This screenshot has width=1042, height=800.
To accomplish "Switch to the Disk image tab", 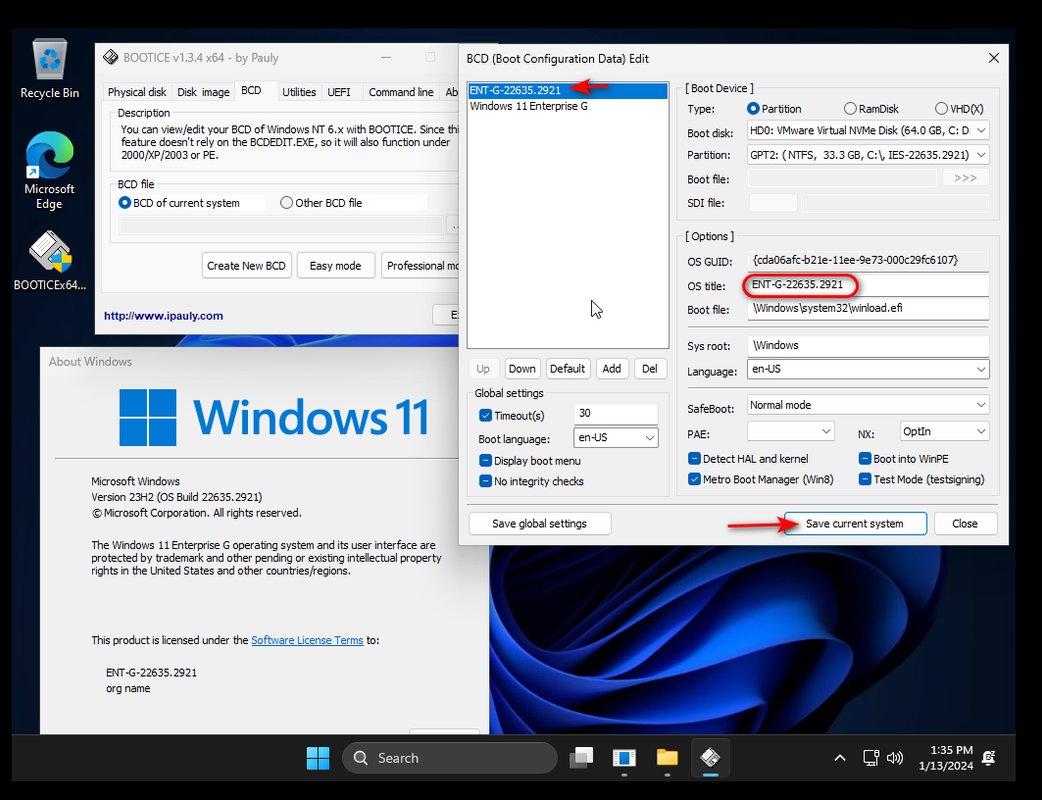I will click(x=203, y=92).
